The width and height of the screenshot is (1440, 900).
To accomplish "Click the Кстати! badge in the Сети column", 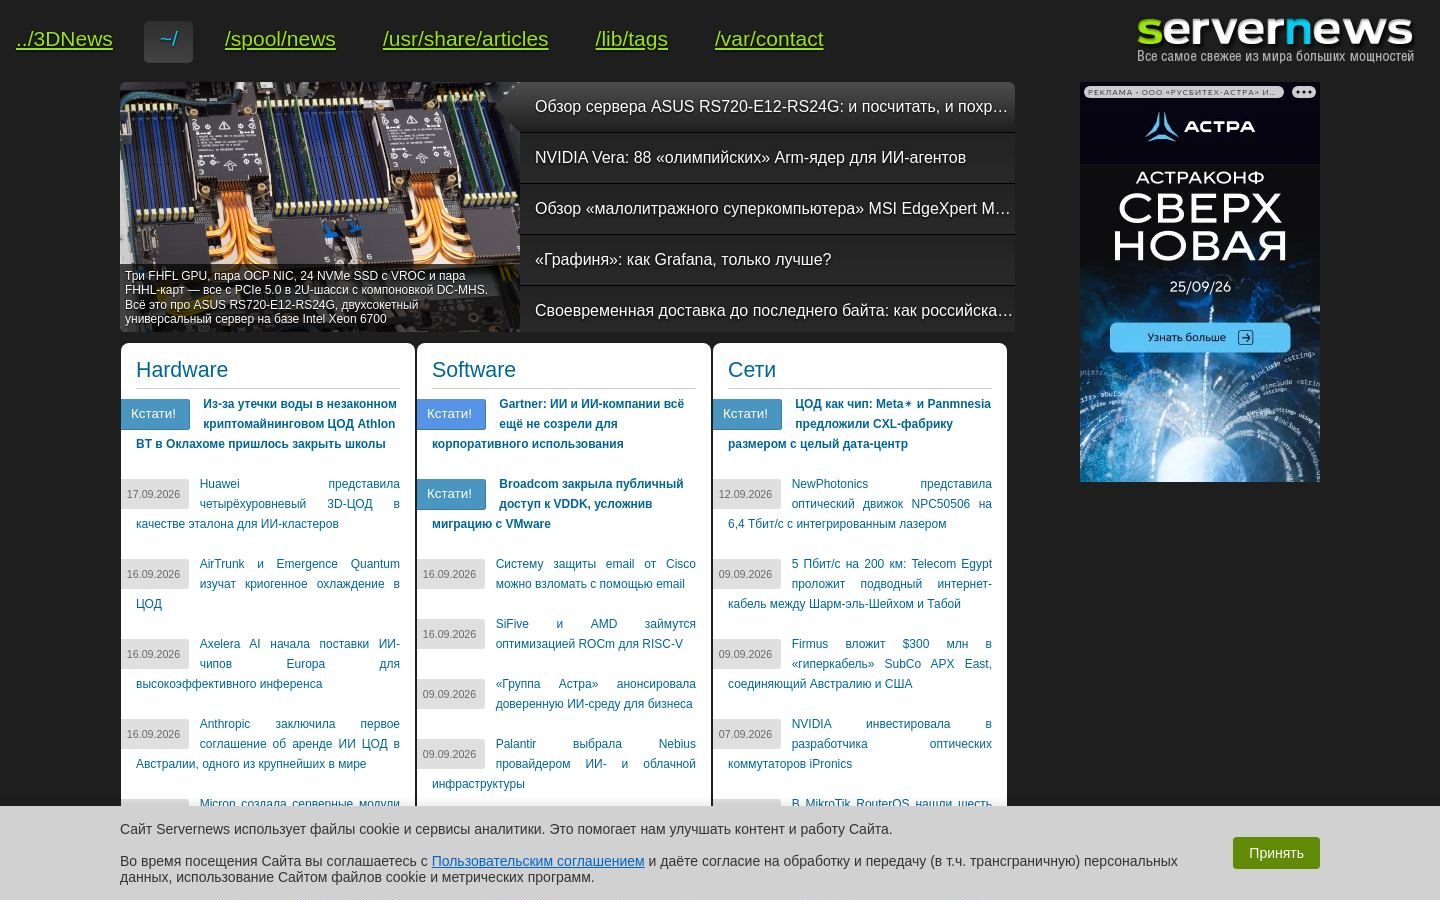I will point(747,414).
